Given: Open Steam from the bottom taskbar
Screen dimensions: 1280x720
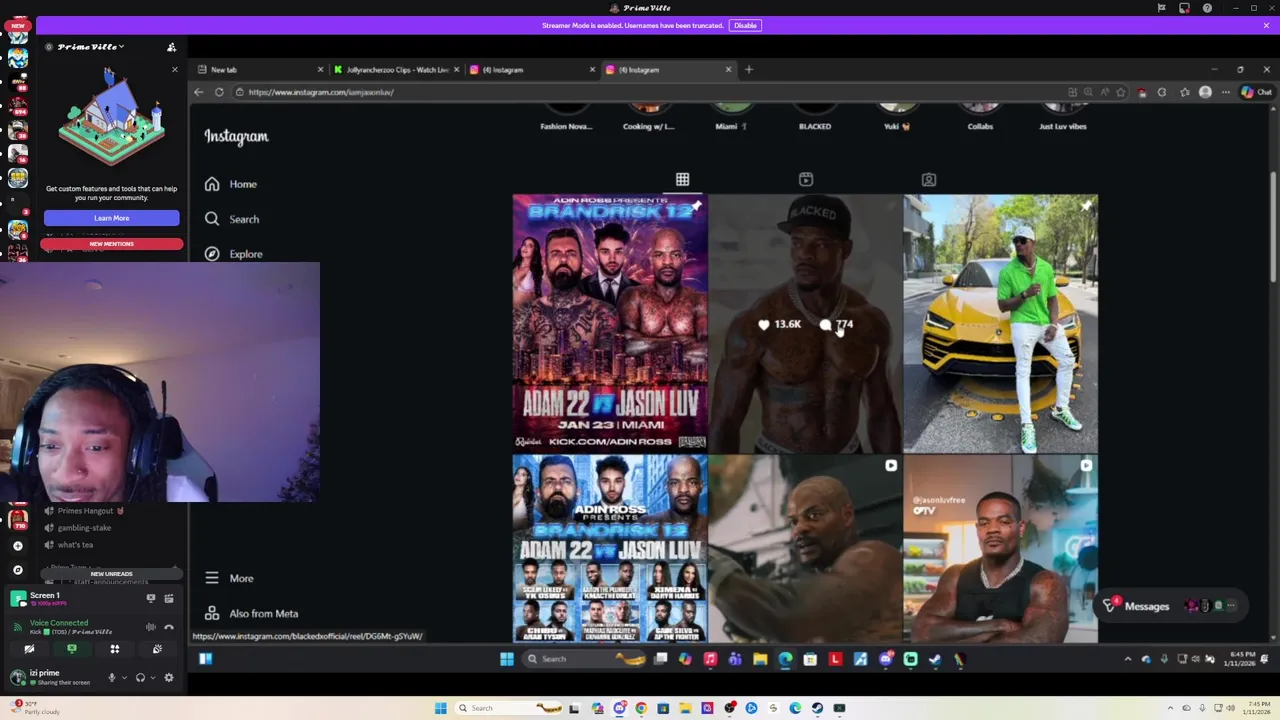Looking at the screenshot, I should pyautogui.click(x=817, y=708).
